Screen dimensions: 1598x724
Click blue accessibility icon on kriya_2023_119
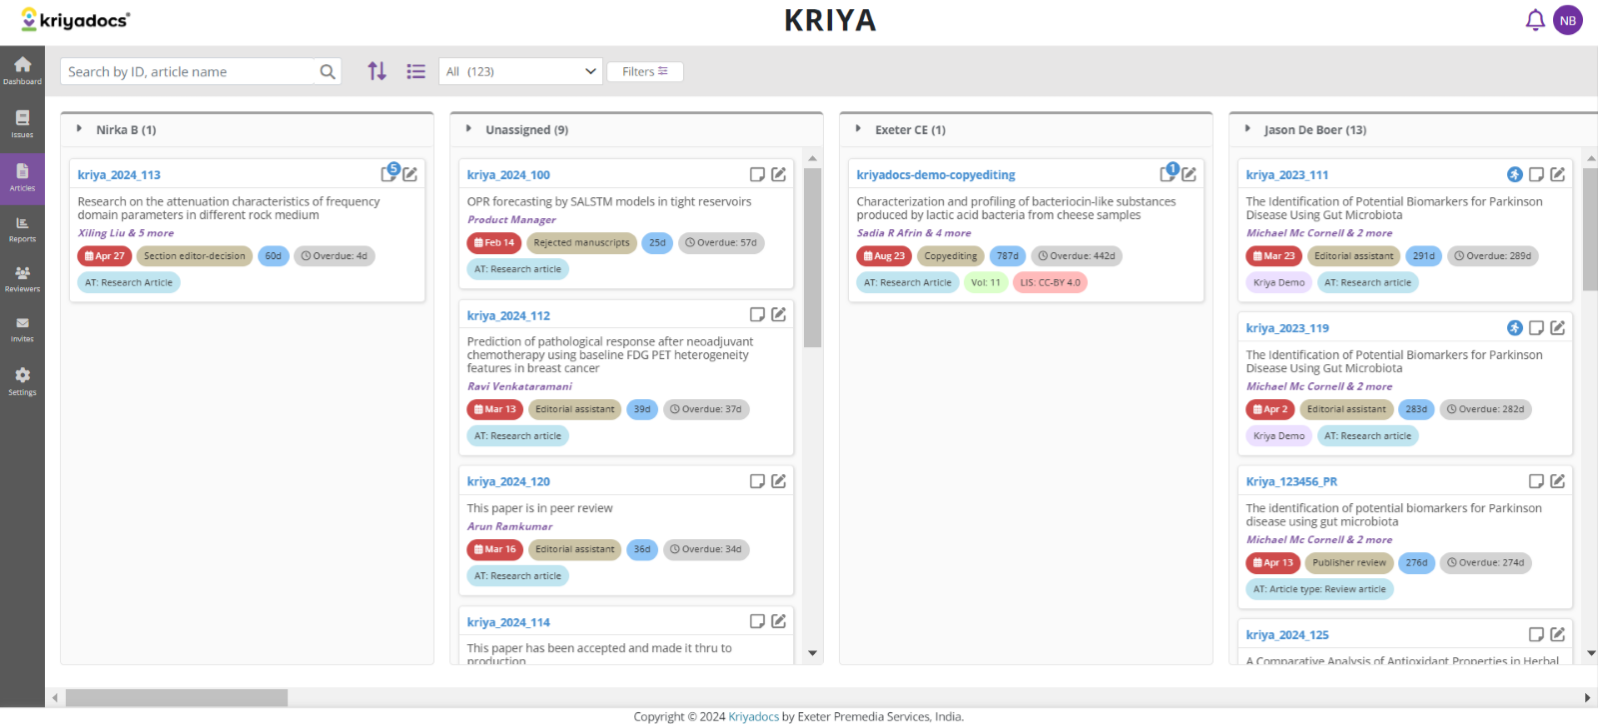(x=1515, y=327)
